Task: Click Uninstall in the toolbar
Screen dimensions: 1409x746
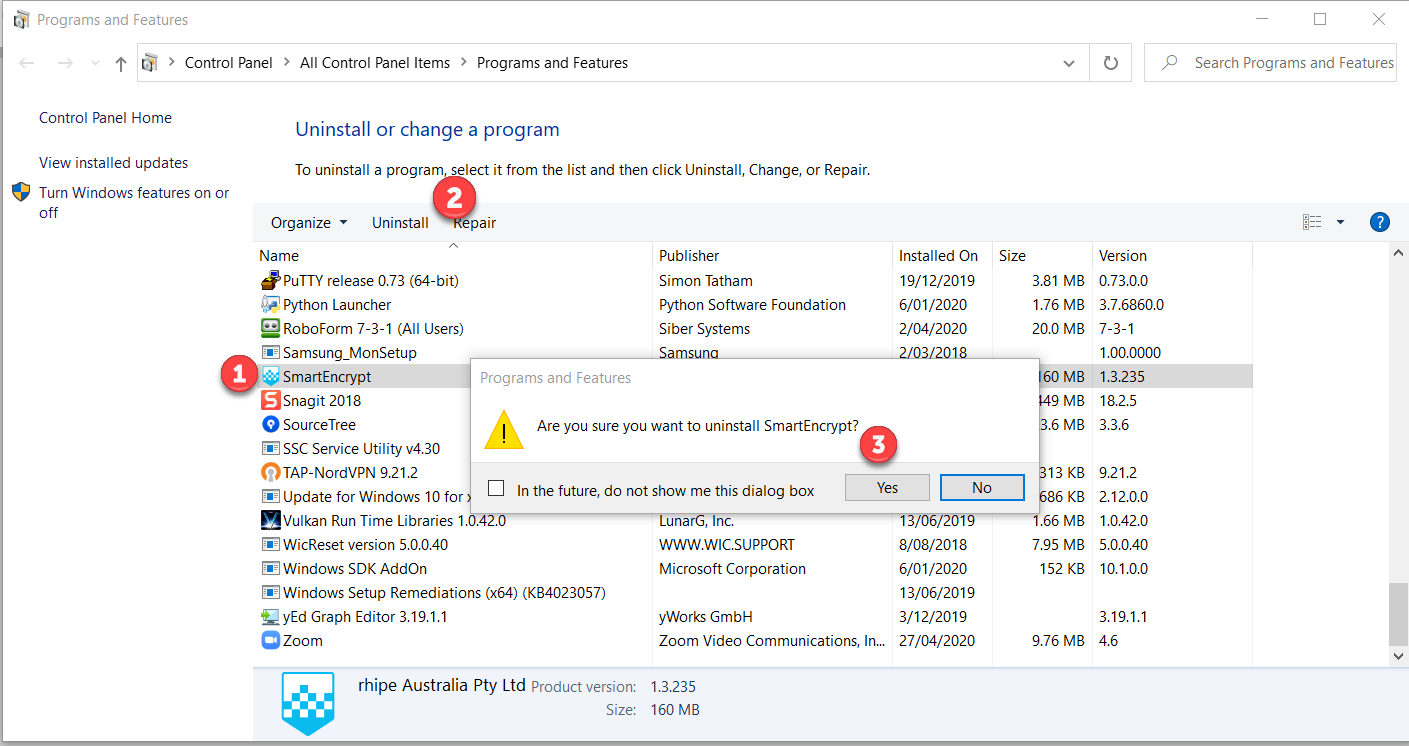Action: 400,223
